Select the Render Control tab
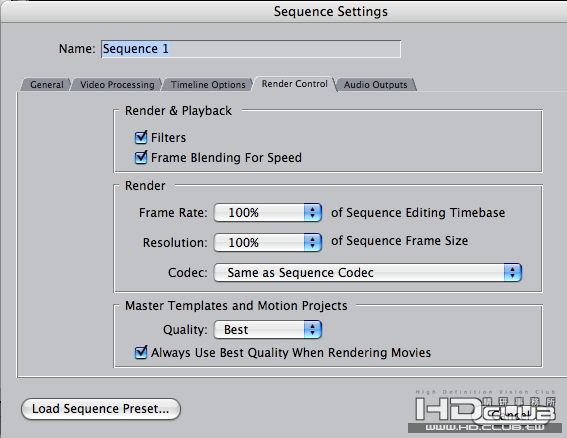The height and width of the screenshot is (438, 567). [294, 84]
